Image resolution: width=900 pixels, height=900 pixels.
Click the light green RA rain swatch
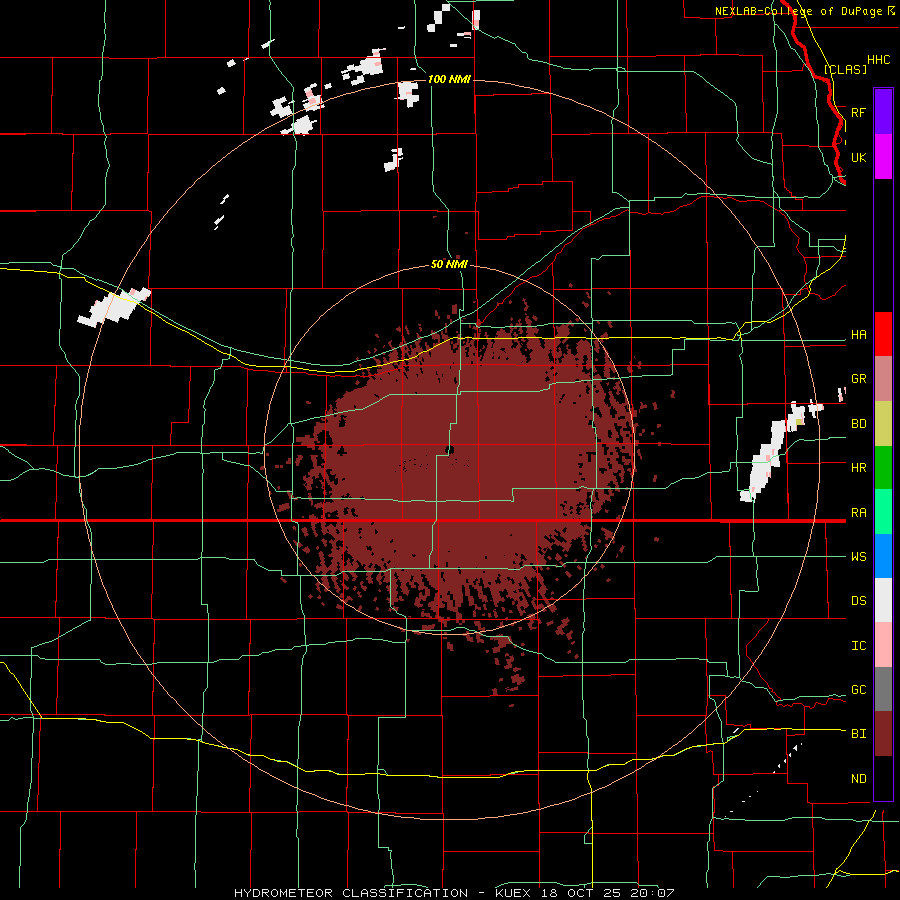pos(883,512)
